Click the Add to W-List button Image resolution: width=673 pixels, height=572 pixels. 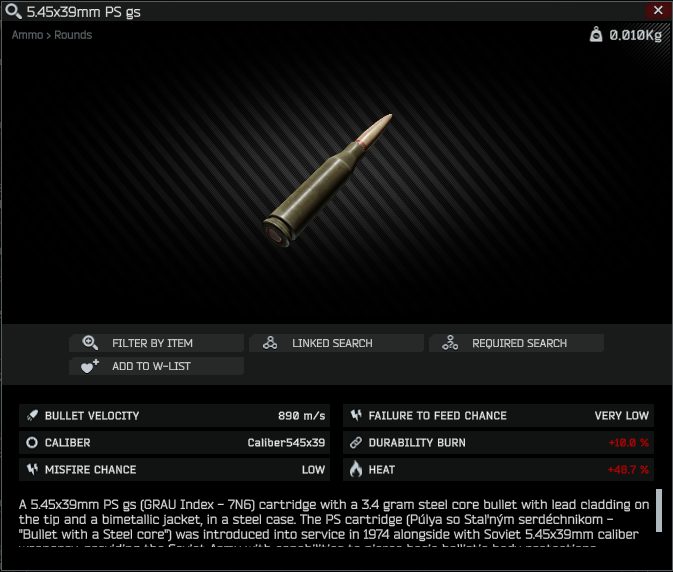point(156,366)
